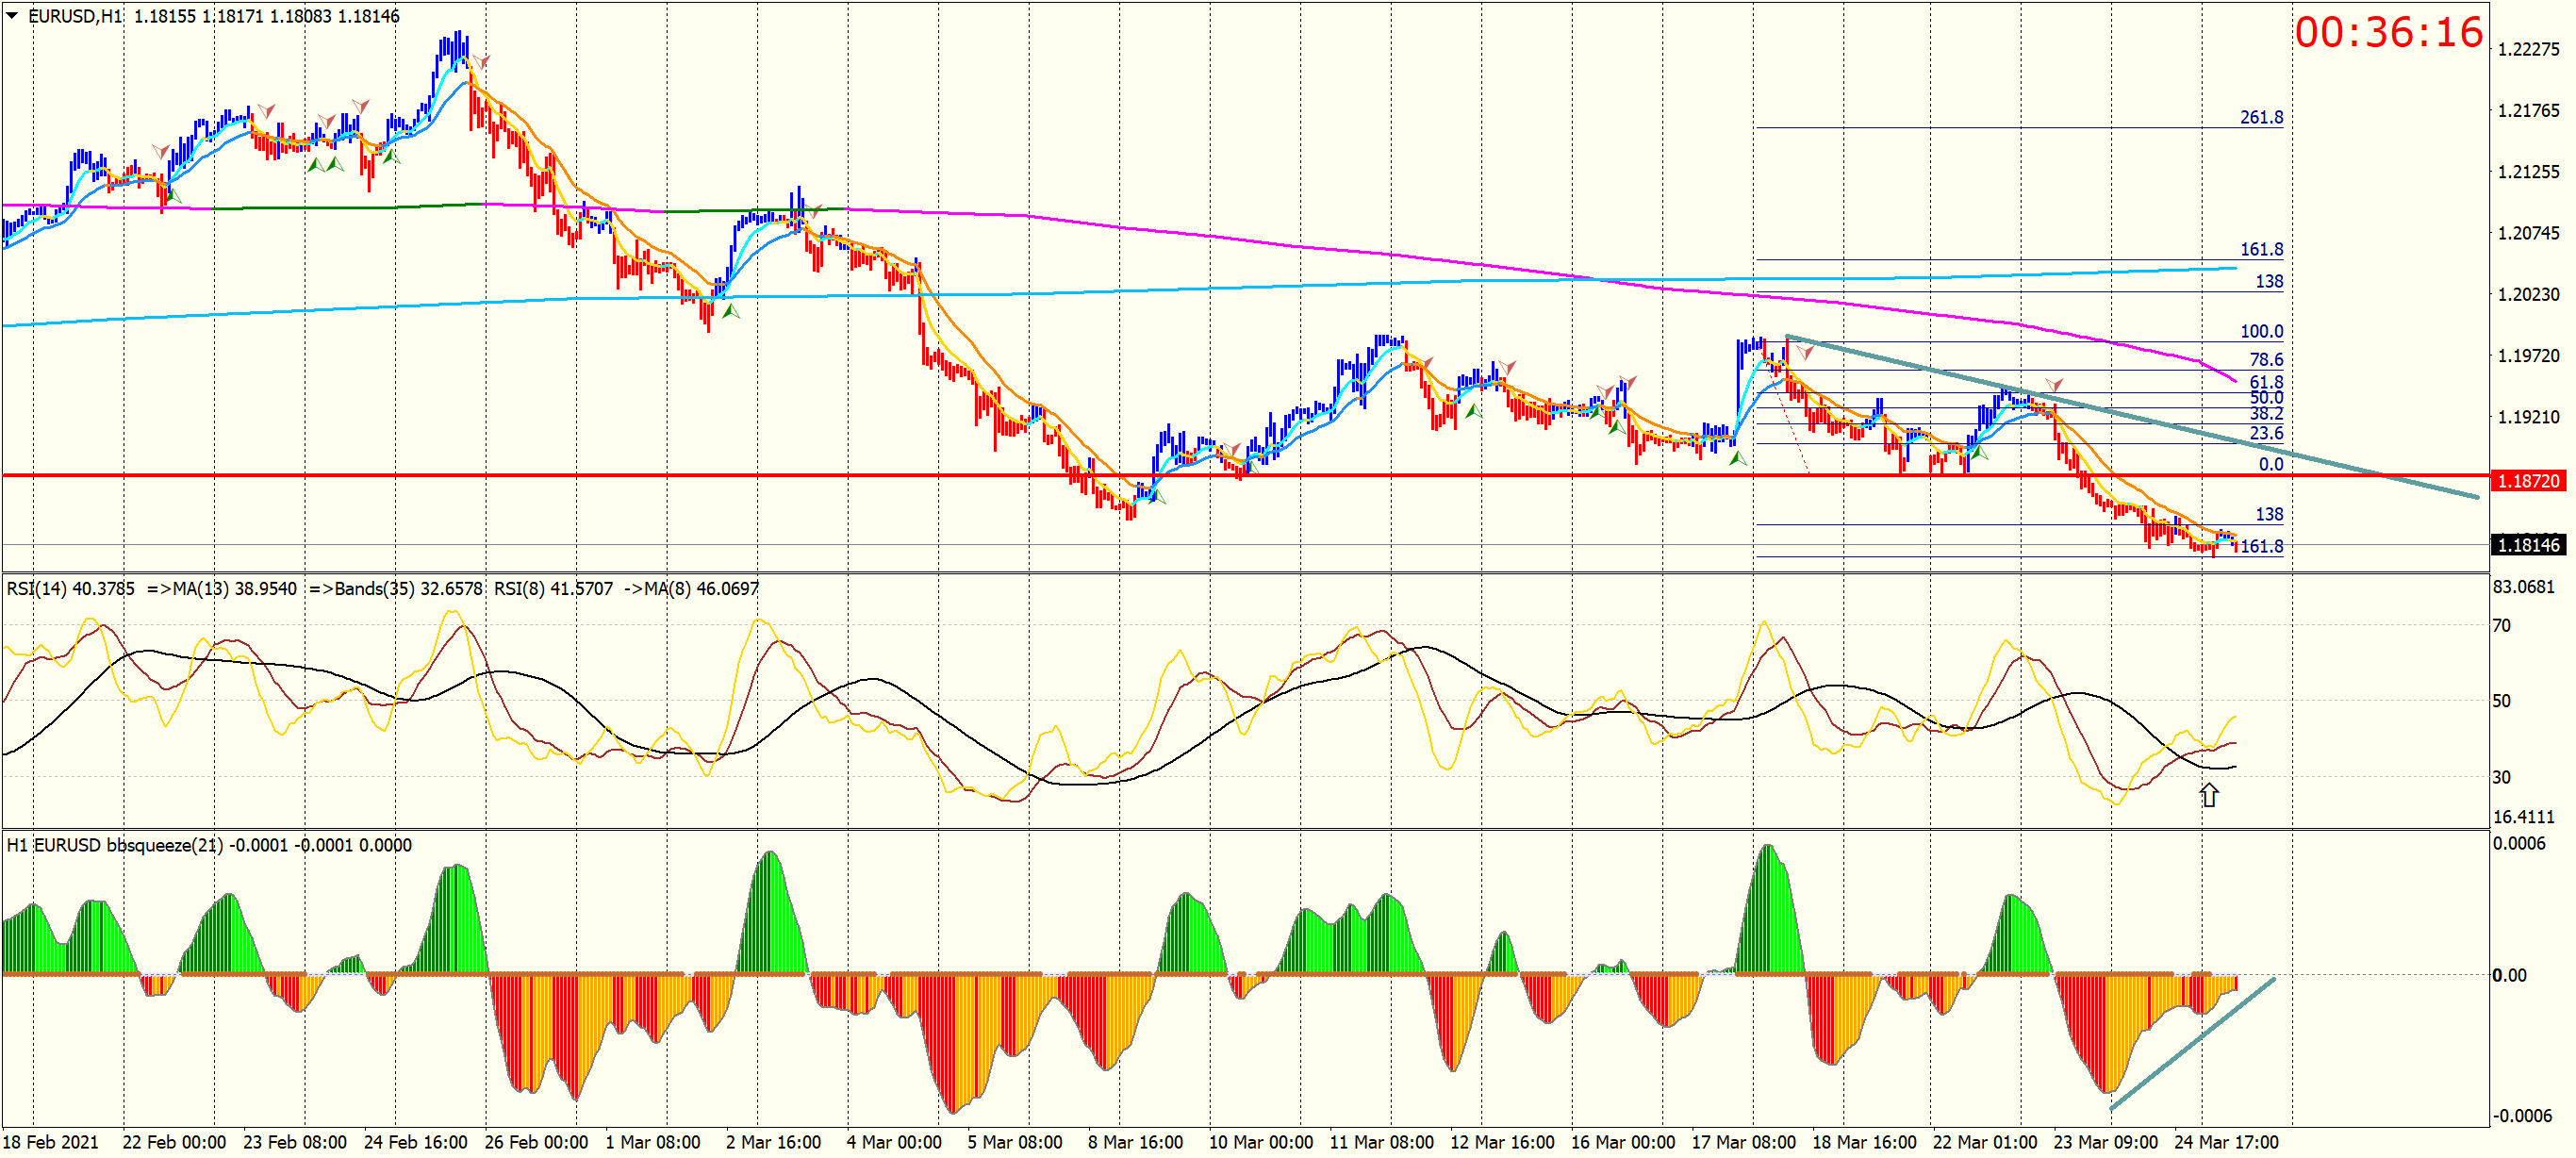Click the 70 level on RSI scale

pyautogui.click(x=2501, y=626)
